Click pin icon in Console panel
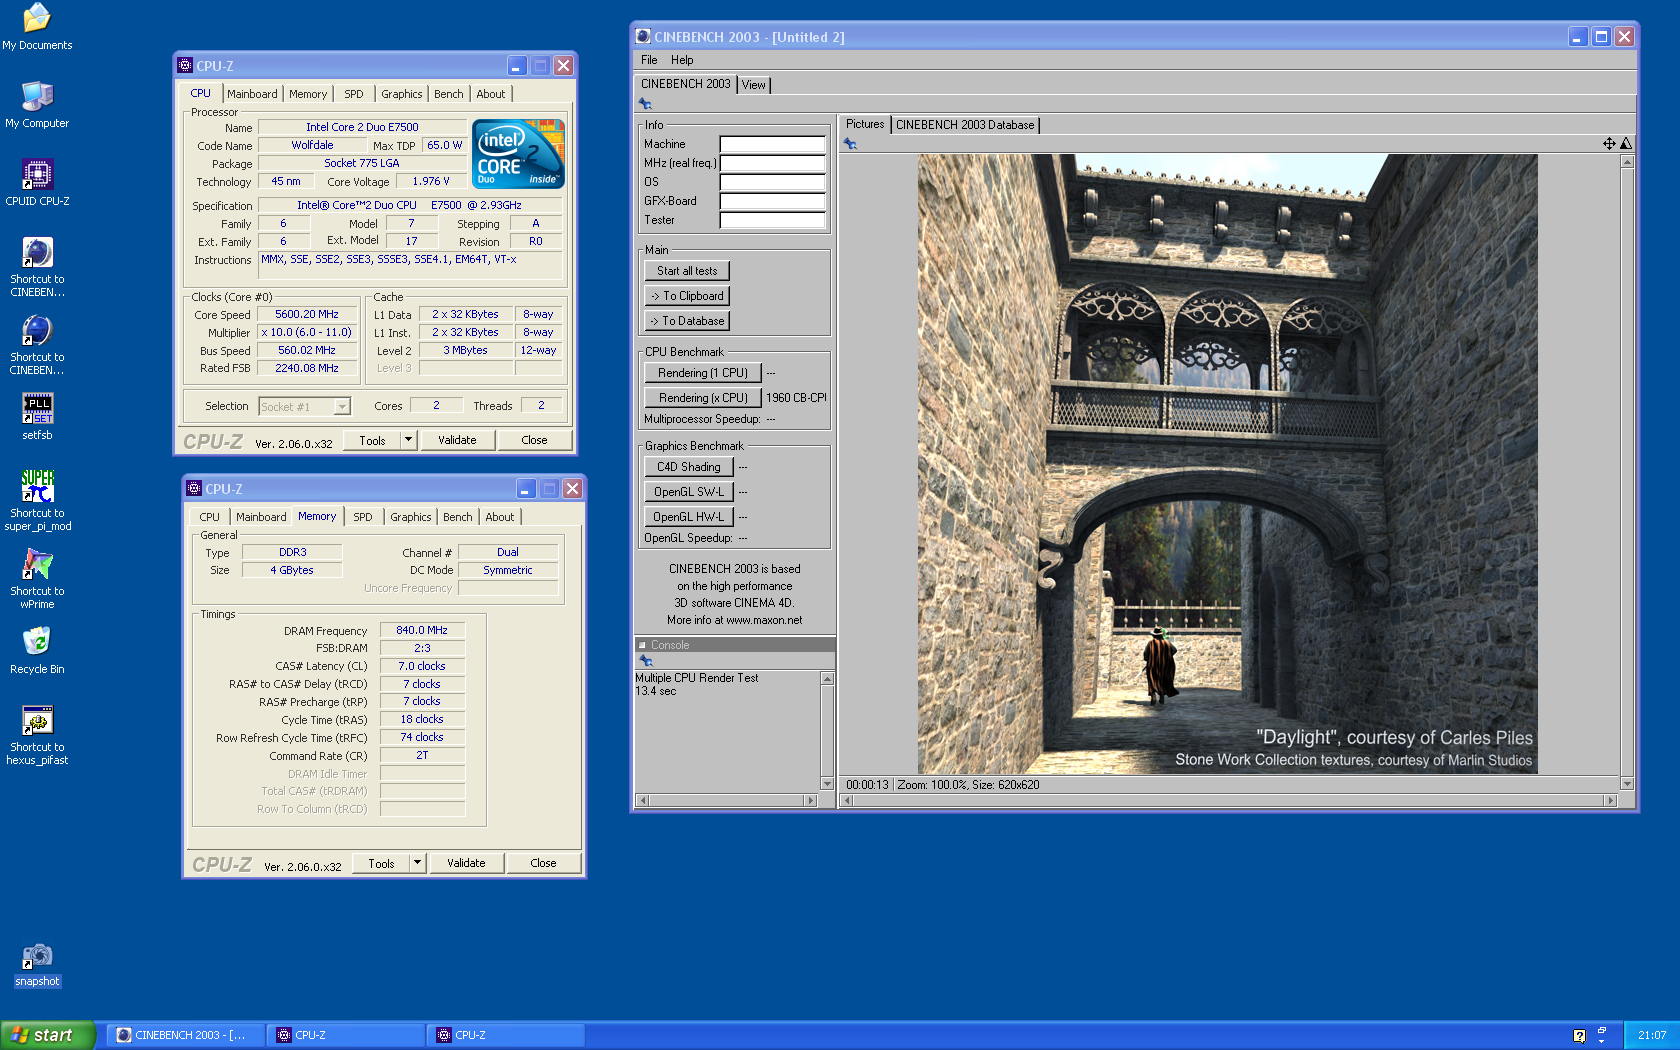This screenshot has width=1680, height=1050. [x=646, y=661]
